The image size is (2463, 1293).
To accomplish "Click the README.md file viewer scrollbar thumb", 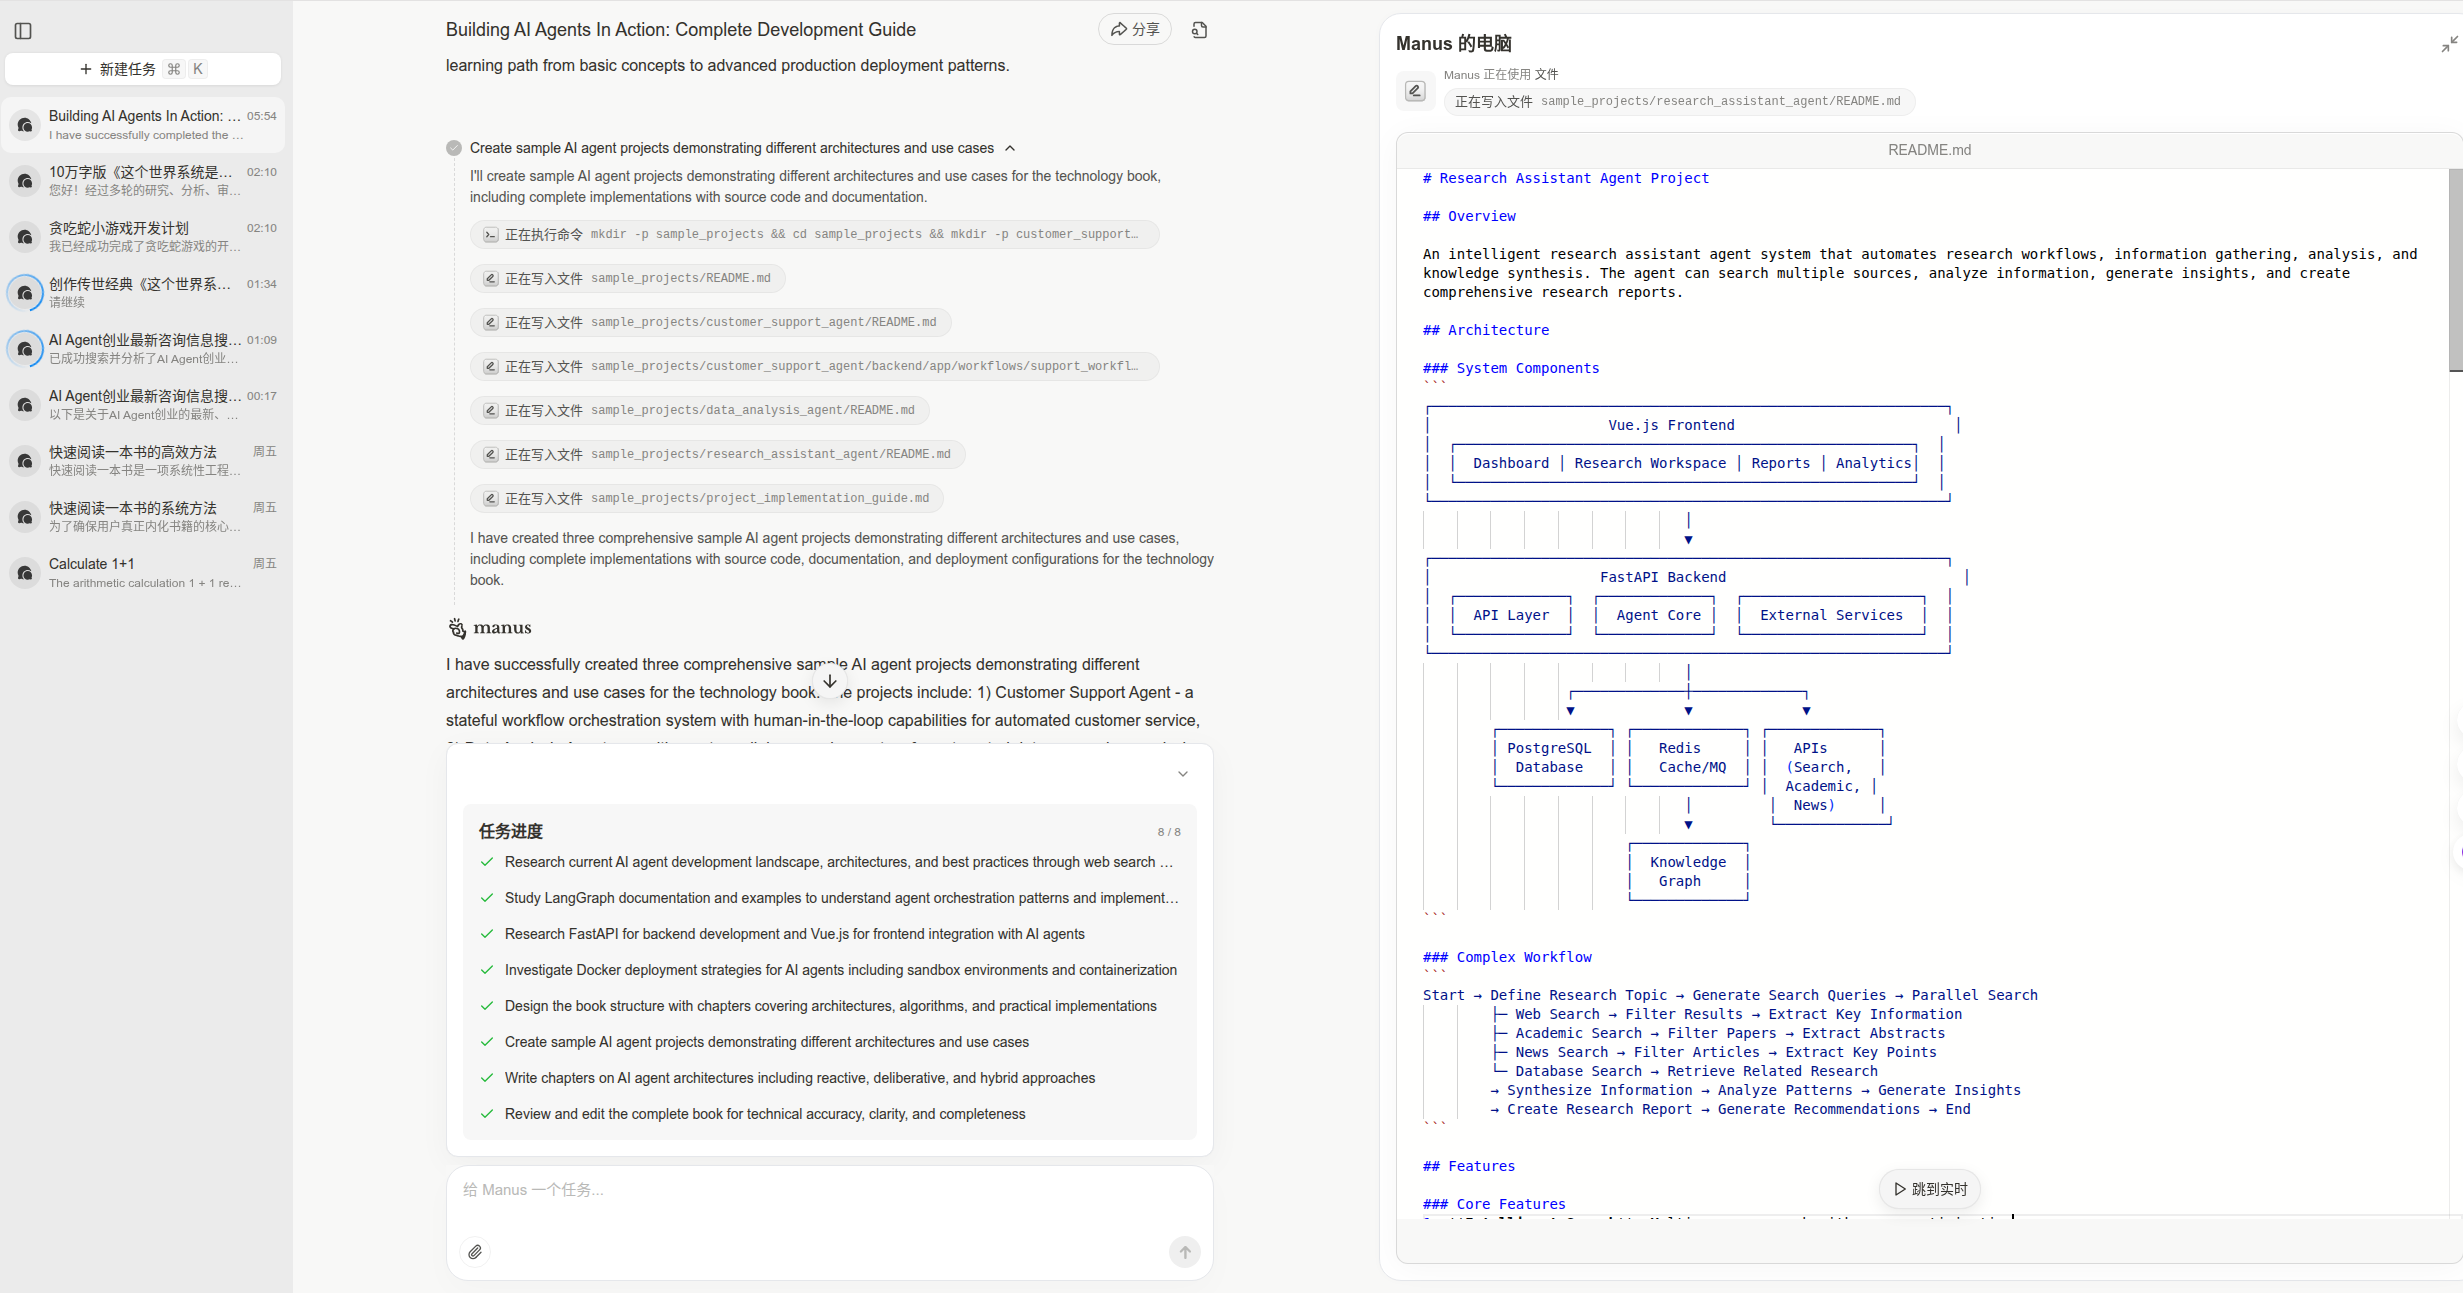I will tap(2455, 270).
